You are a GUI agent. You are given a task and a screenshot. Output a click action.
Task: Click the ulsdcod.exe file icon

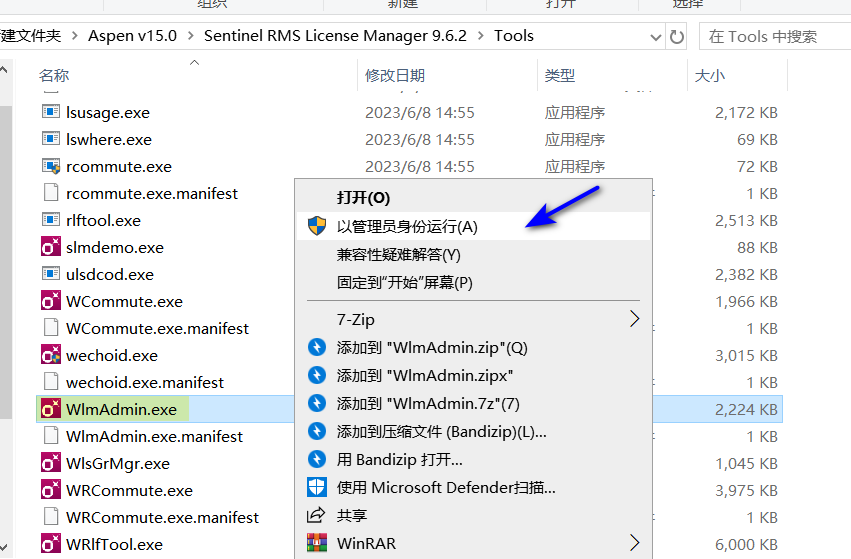51,274
